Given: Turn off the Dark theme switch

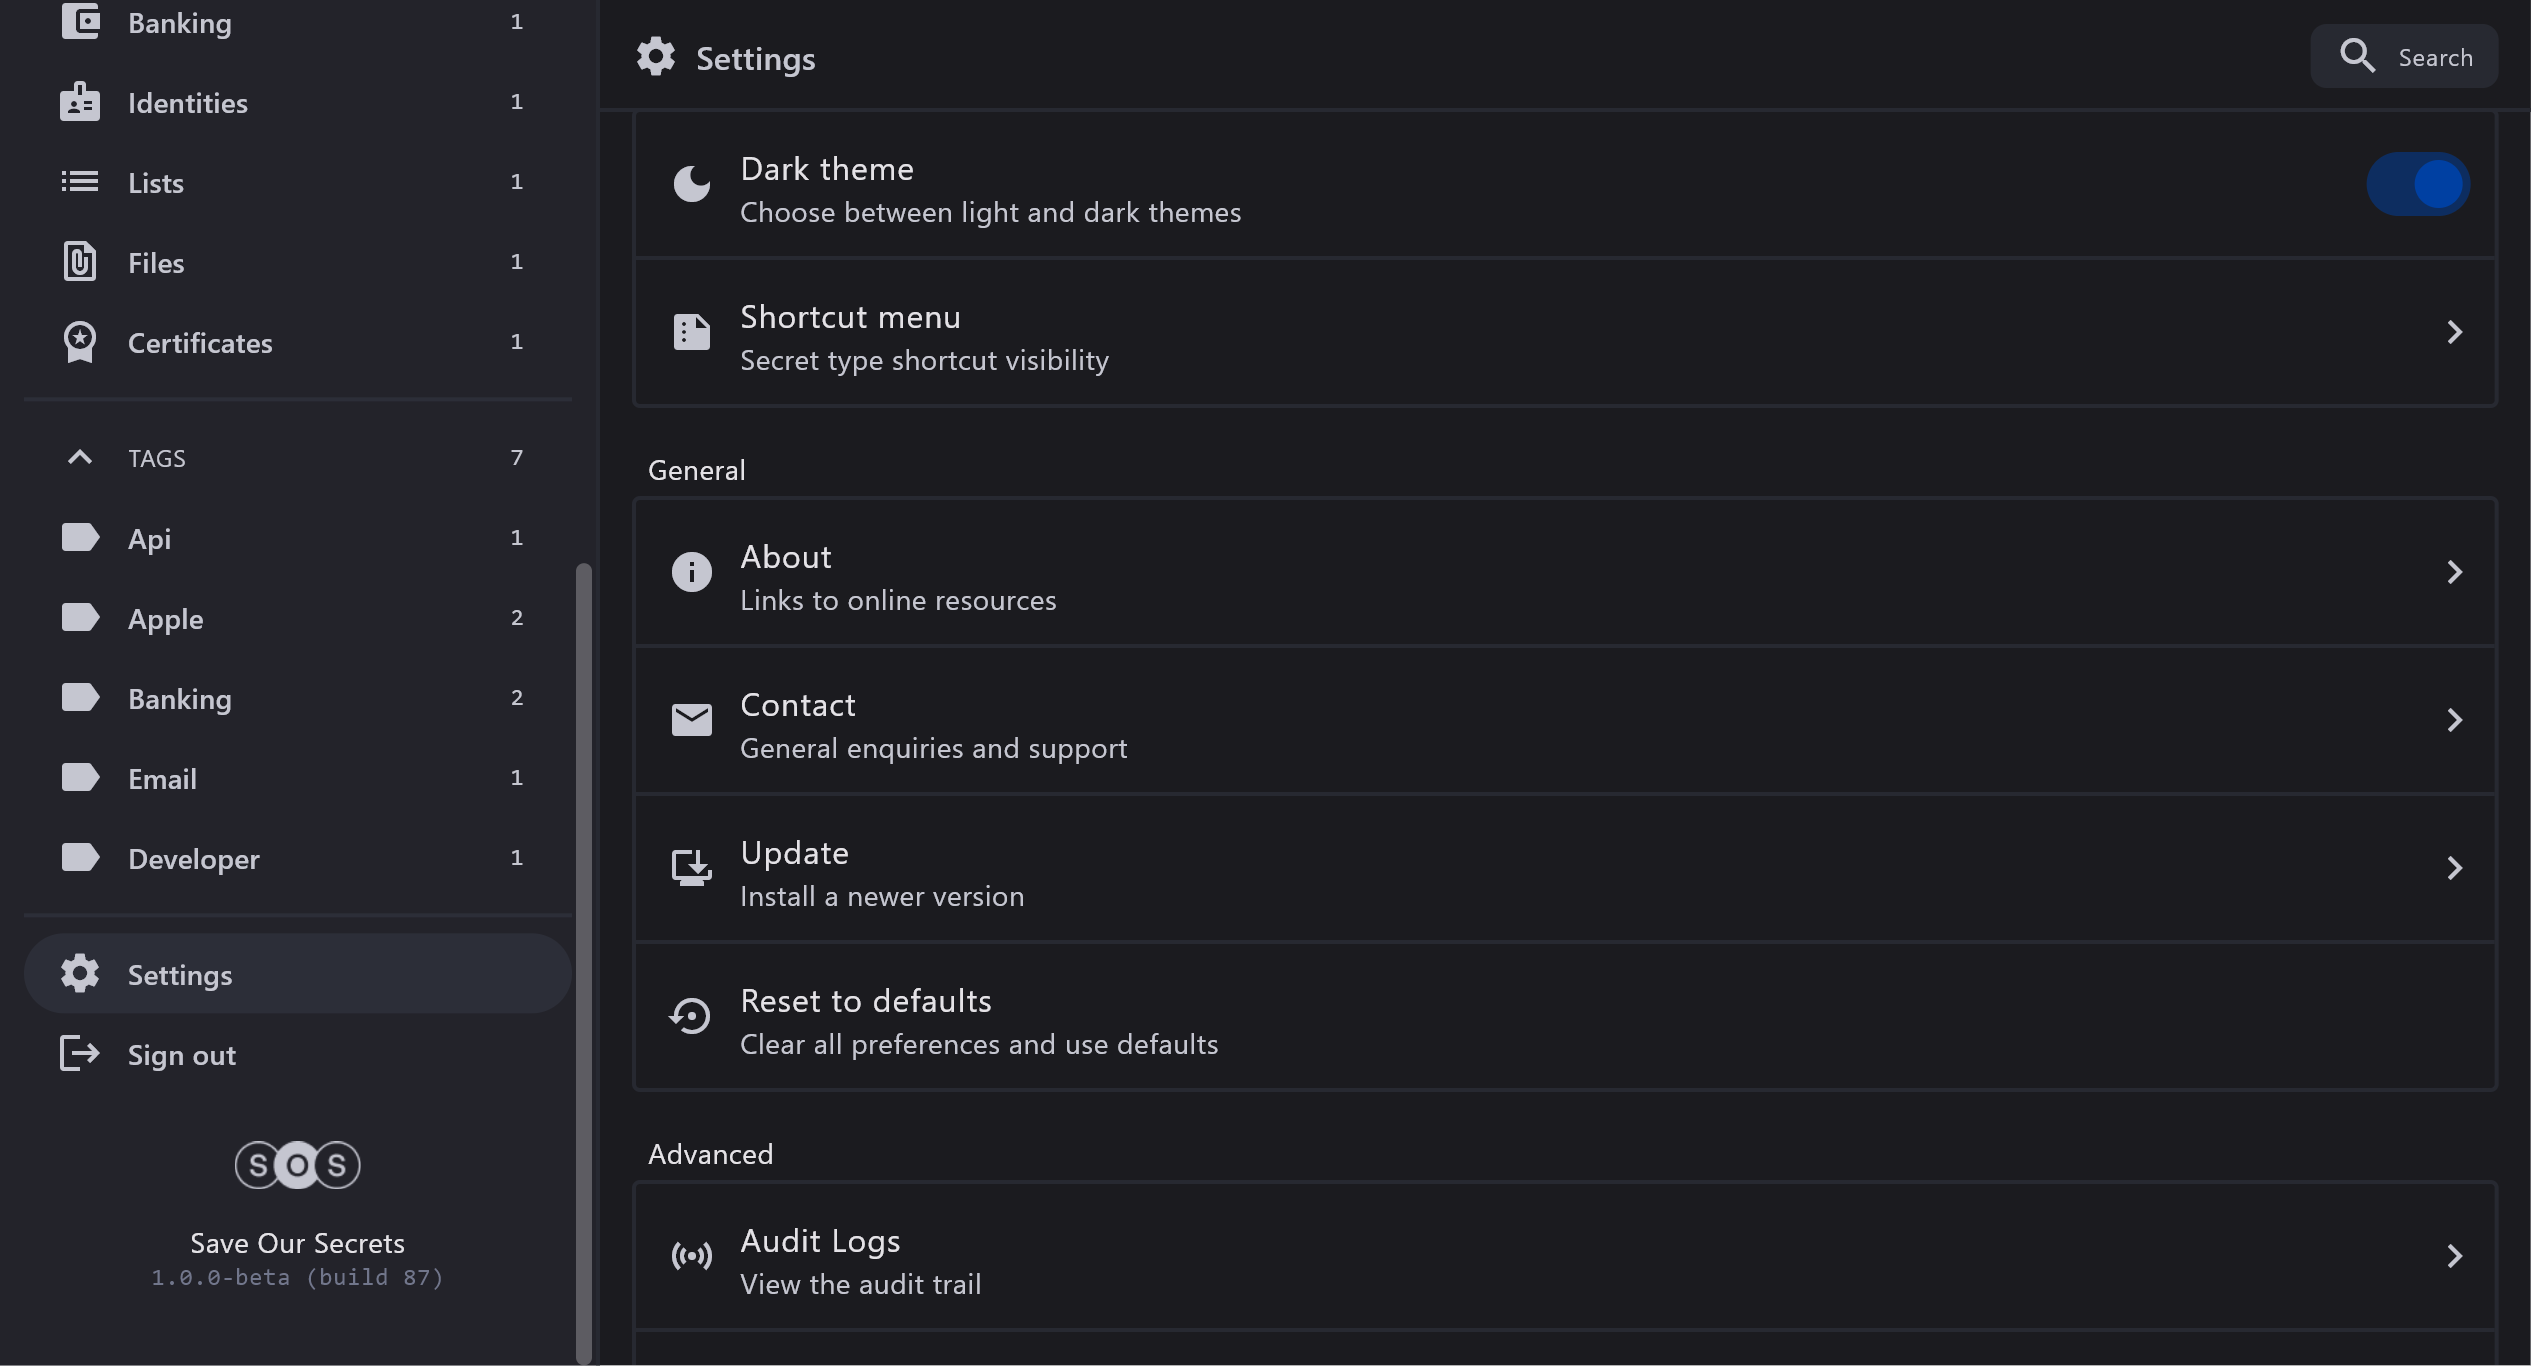Looking at the screenshot, I should 2417,184.
